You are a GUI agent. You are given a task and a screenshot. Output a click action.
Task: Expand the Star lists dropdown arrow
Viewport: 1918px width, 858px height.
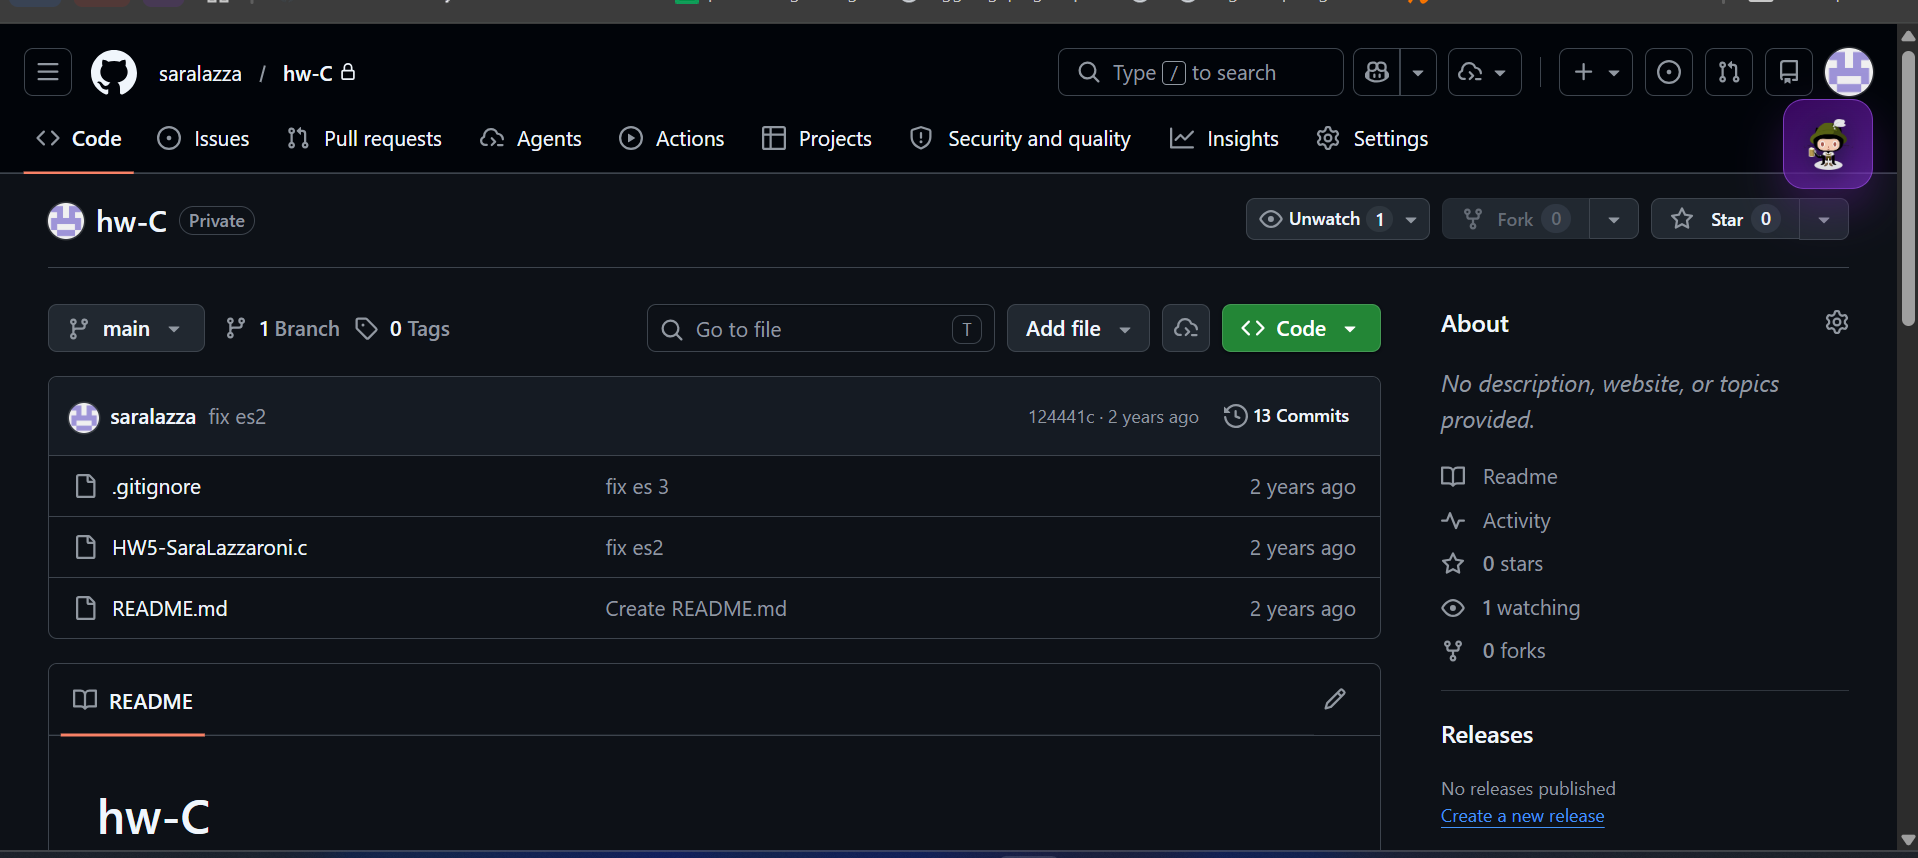pyautogui.click(x=1824, y=219)
